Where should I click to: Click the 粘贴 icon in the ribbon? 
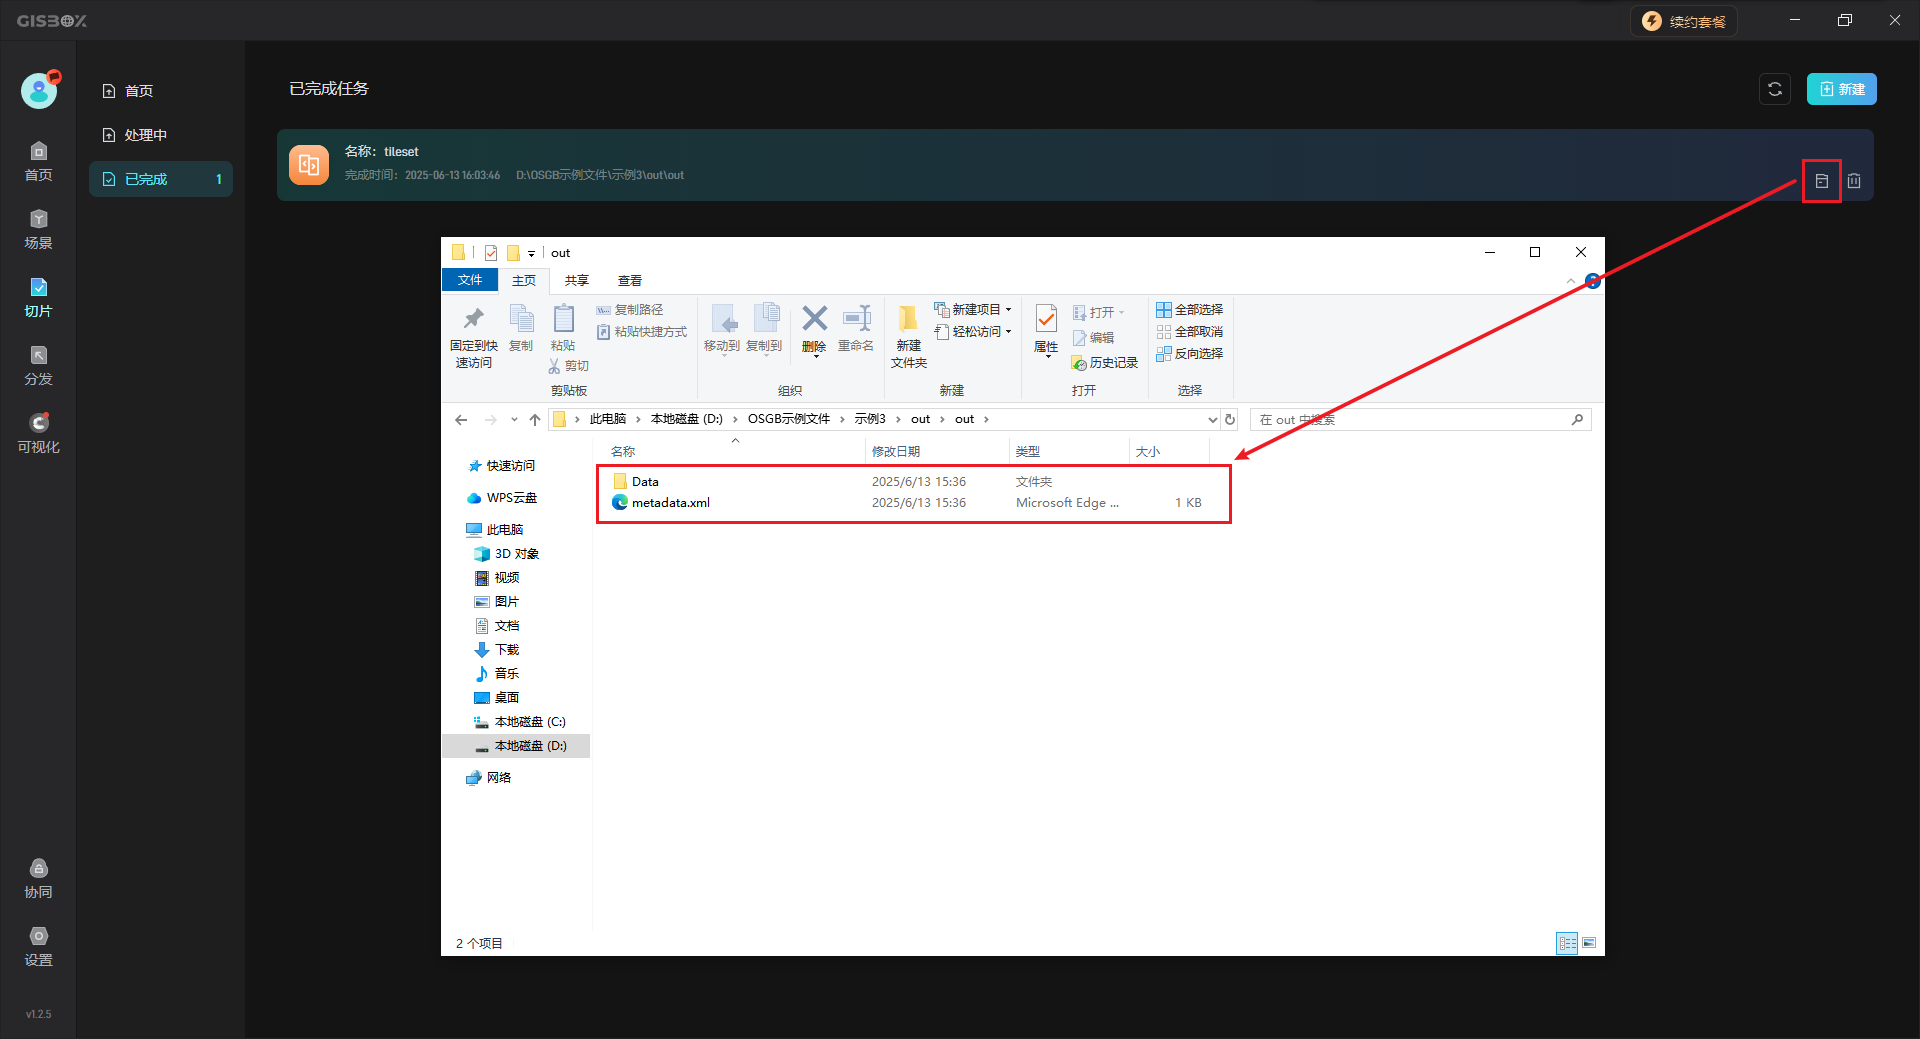pos(563,329)
